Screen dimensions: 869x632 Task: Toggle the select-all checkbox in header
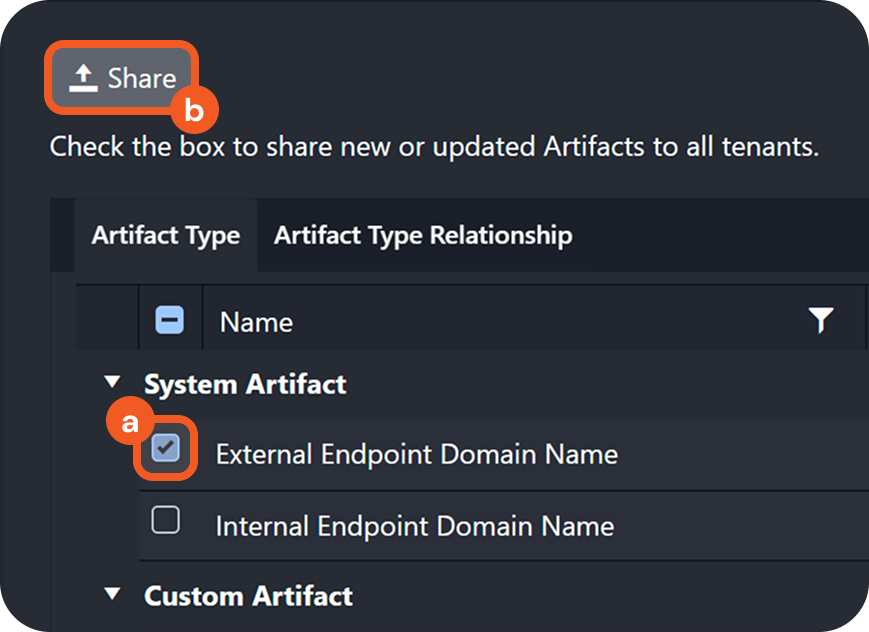pyautogui.click(x=169, y=321)
